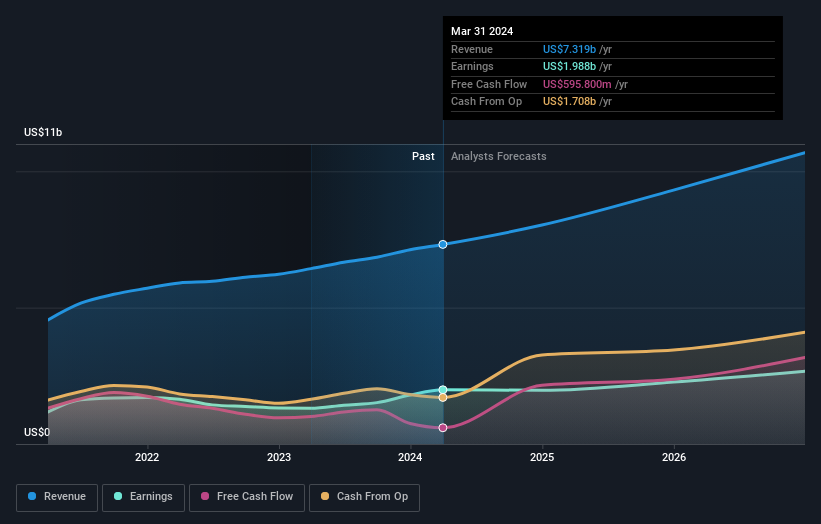
Task: Click the Revenue row label in tooltip
Action: point(472,49)
